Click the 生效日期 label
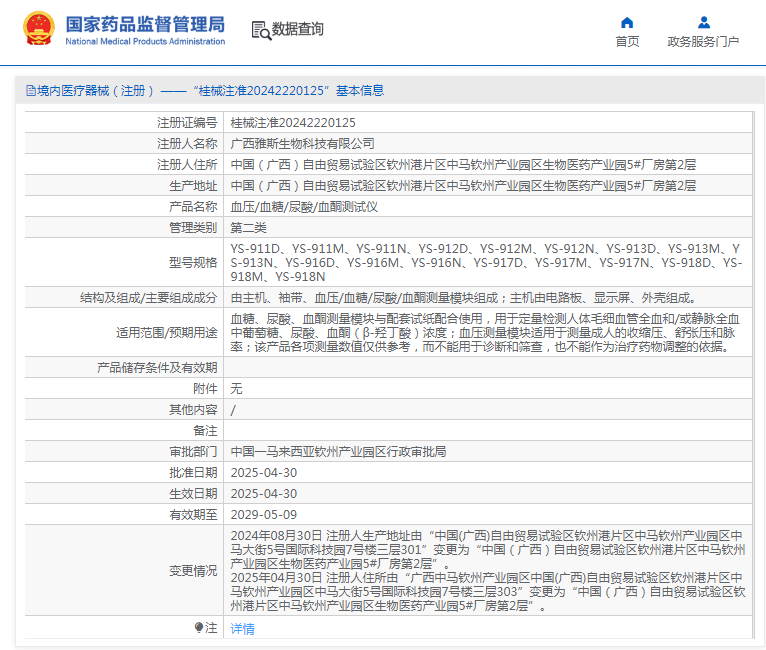This screenshot has height=650, width=766. point(193,494)
